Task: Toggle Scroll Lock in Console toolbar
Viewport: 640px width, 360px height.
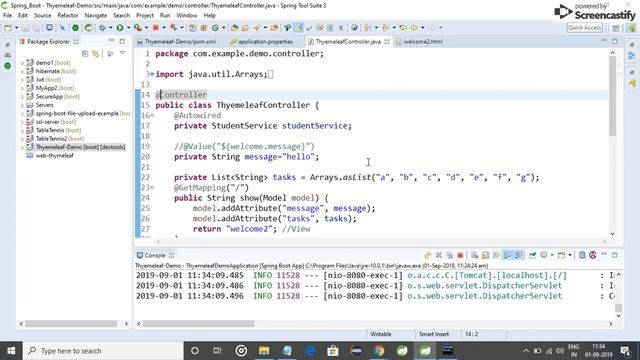Action: 485,255
